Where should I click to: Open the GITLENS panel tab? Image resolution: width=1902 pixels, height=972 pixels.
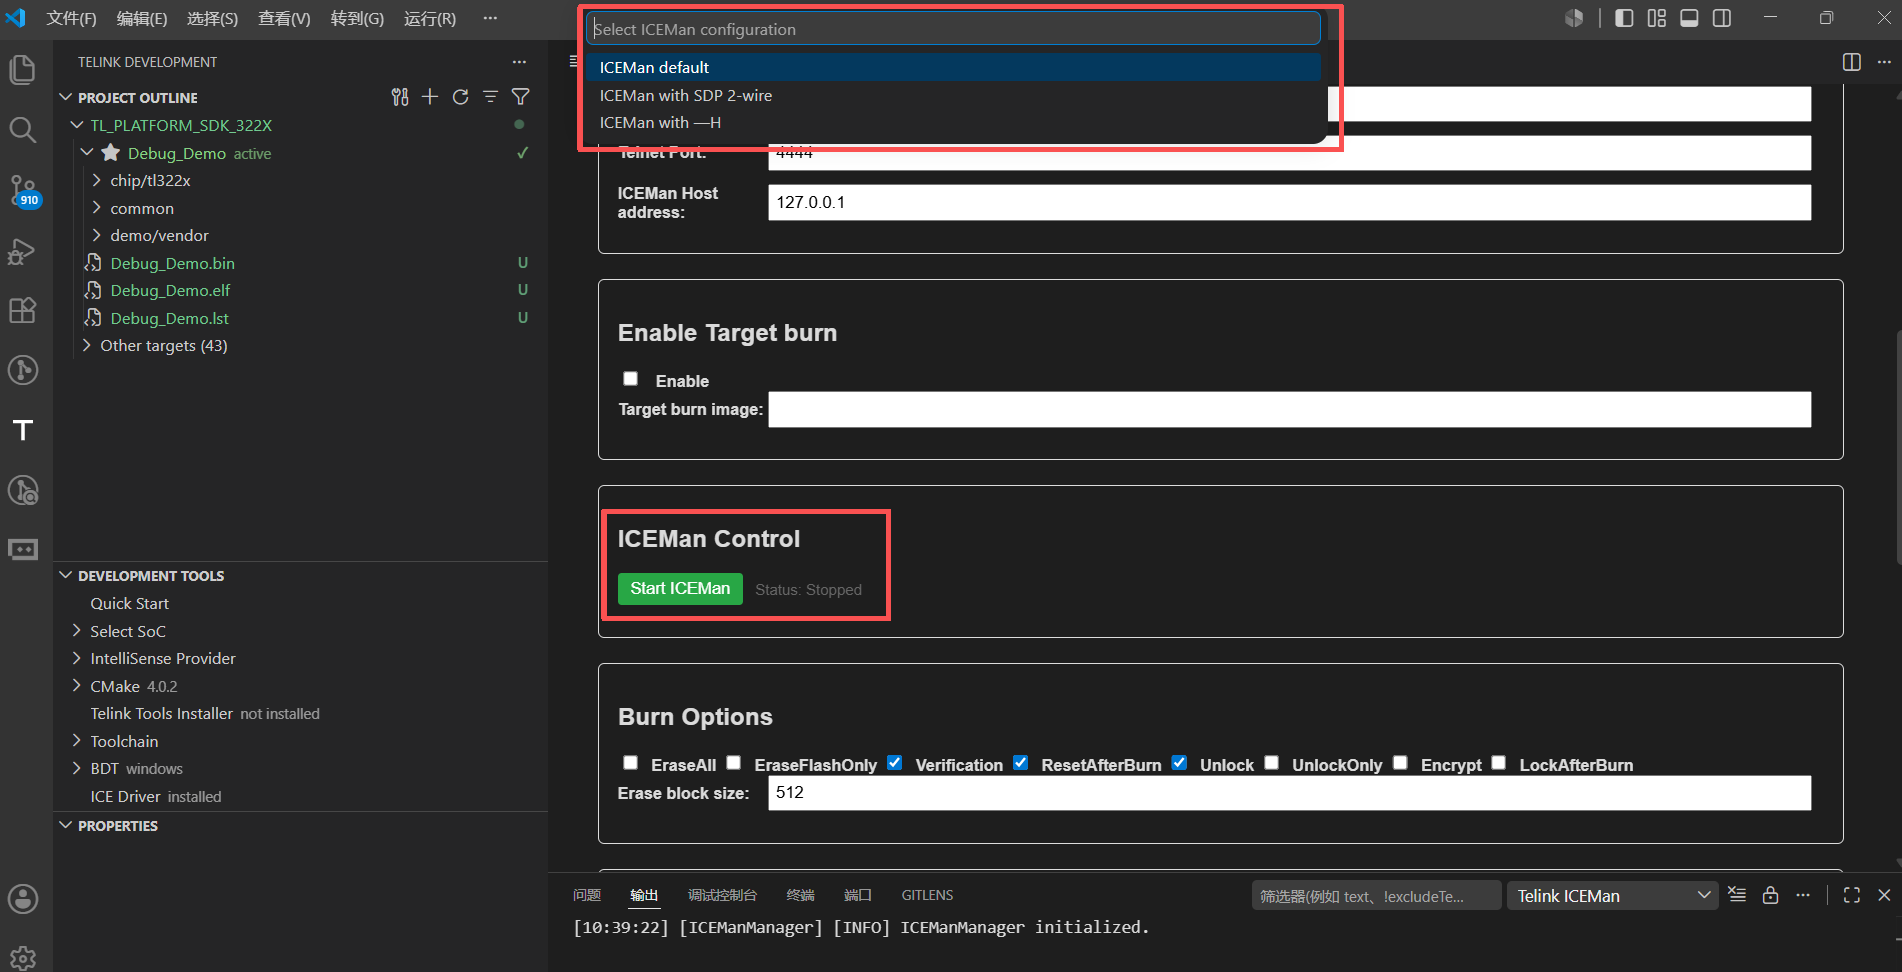(x=927, y=895)
